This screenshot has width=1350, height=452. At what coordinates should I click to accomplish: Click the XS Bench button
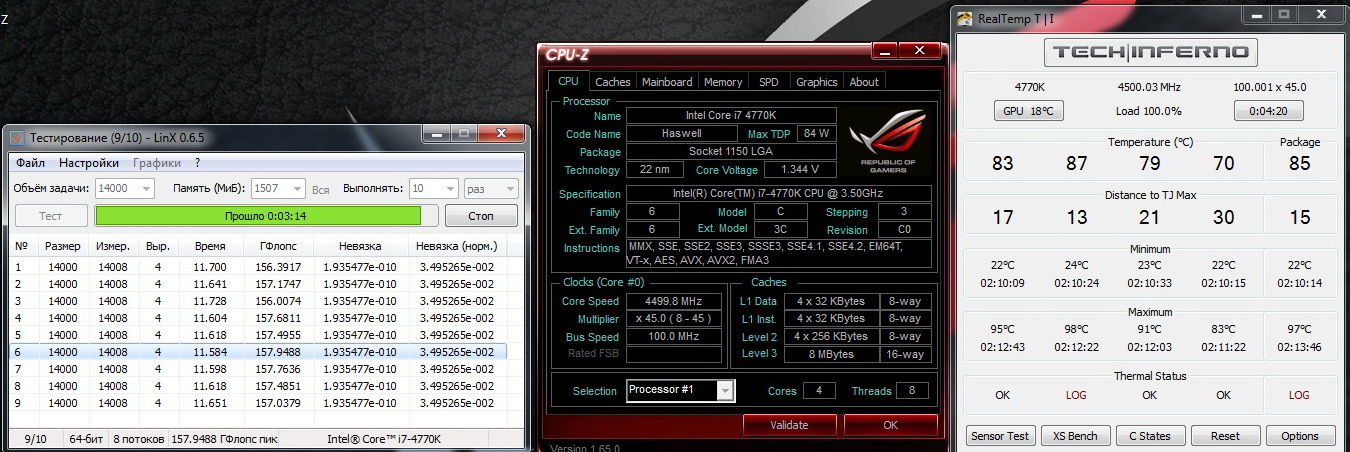pyautogui.click(x=1075, y=436)
